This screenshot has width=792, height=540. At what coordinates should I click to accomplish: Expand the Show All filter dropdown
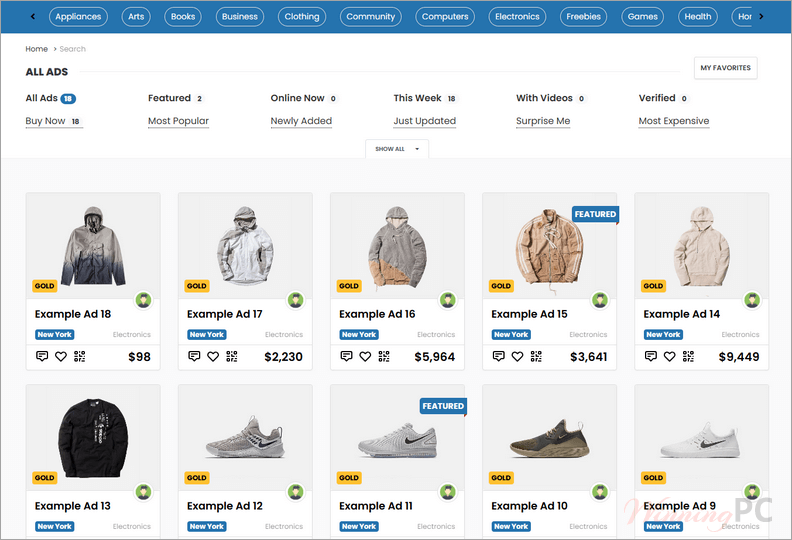coord(397,149)
